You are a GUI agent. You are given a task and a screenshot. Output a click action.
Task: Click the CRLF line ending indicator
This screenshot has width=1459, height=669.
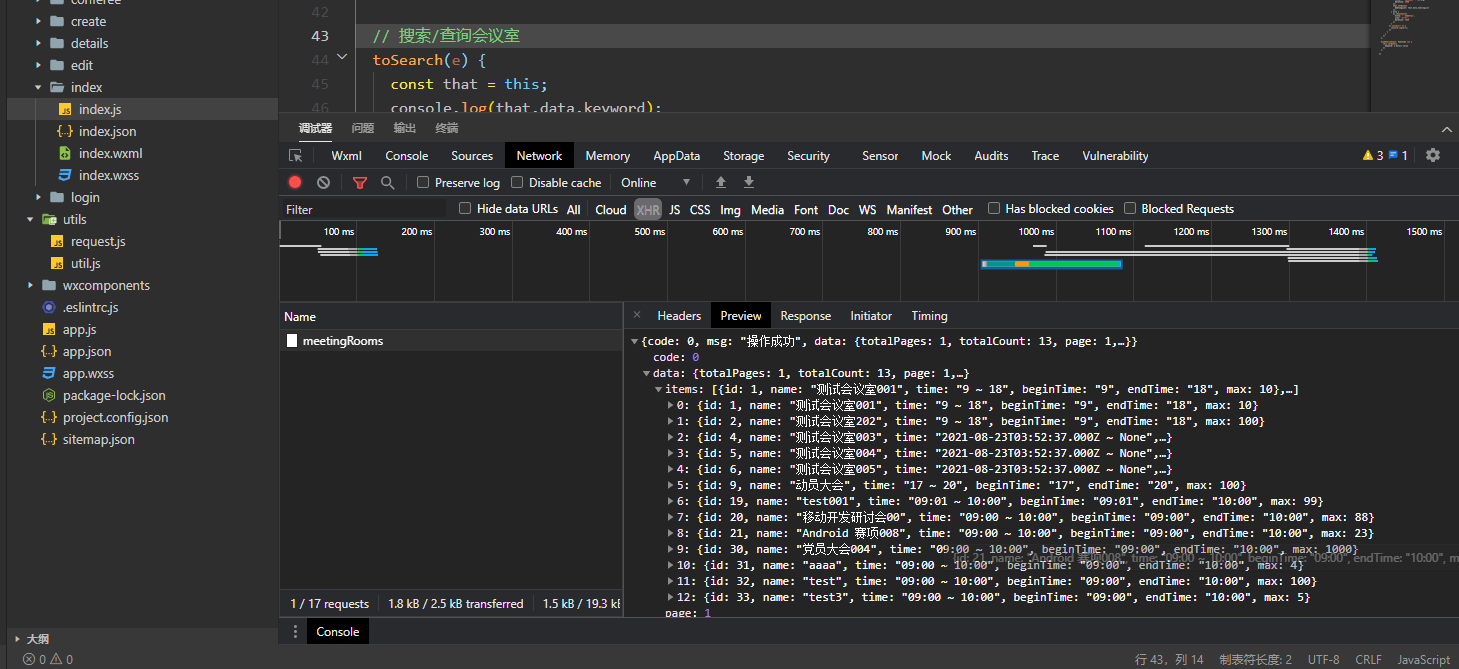point(1368,660)
